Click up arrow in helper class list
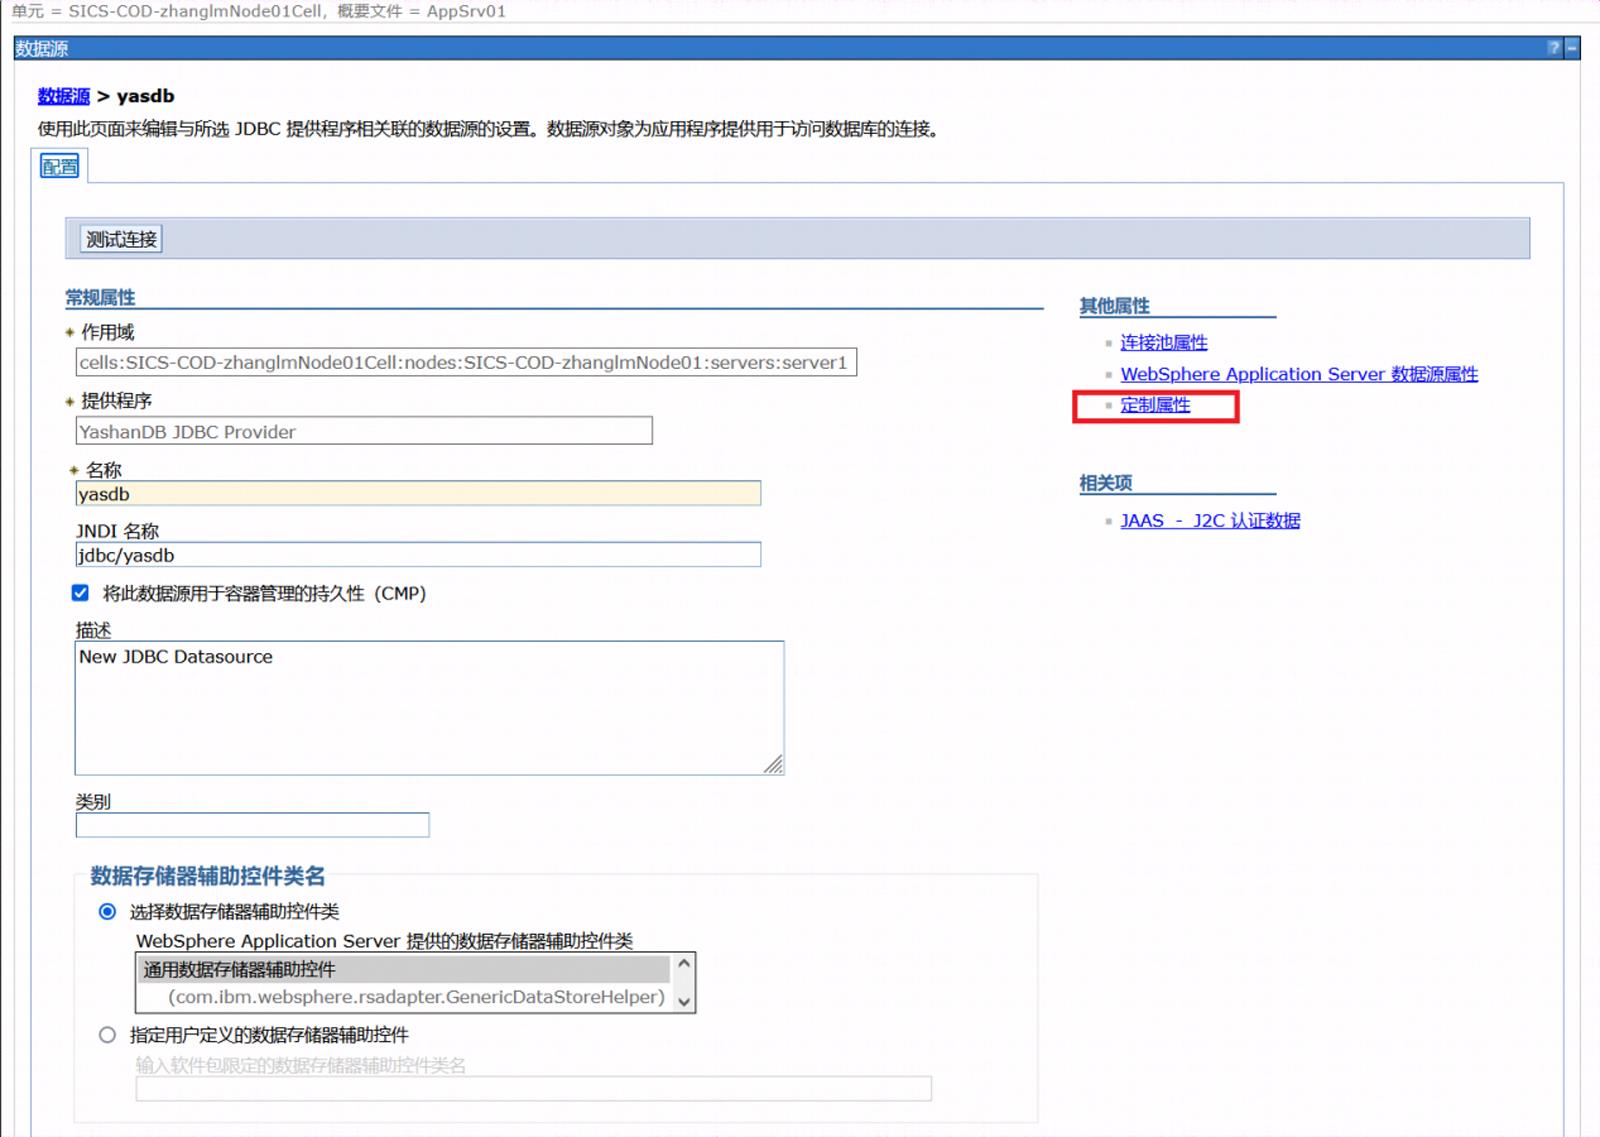 click(684, 964)
